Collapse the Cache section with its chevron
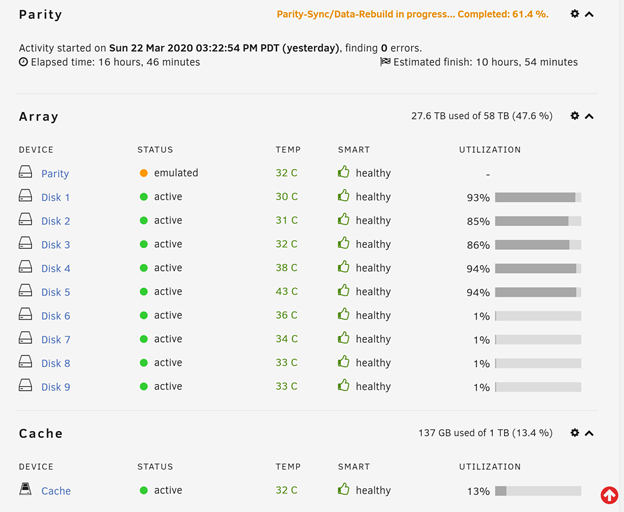Image resolution: width=624 pixels, height=512 pixels. tap(589, 433)
